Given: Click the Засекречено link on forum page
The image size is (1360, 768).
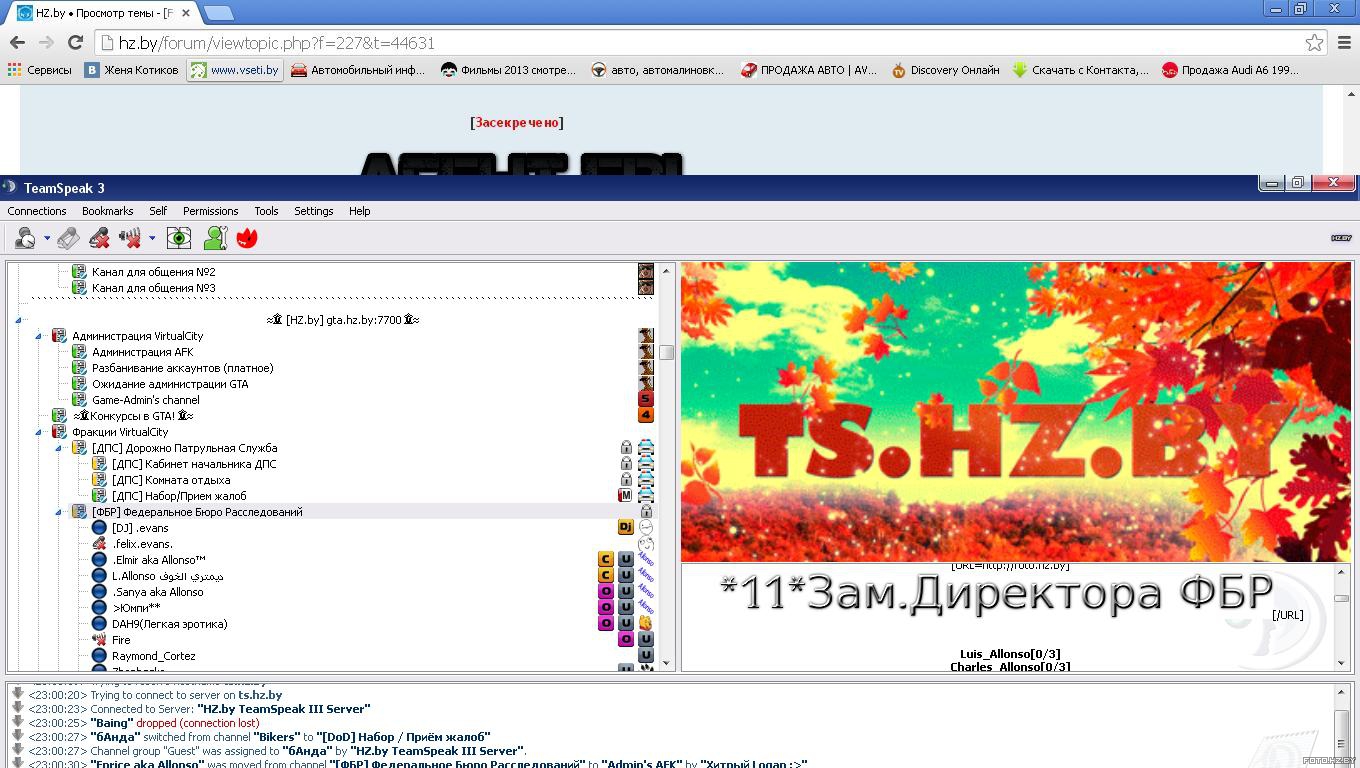Looking at the screenshot, I should point(517,122).
